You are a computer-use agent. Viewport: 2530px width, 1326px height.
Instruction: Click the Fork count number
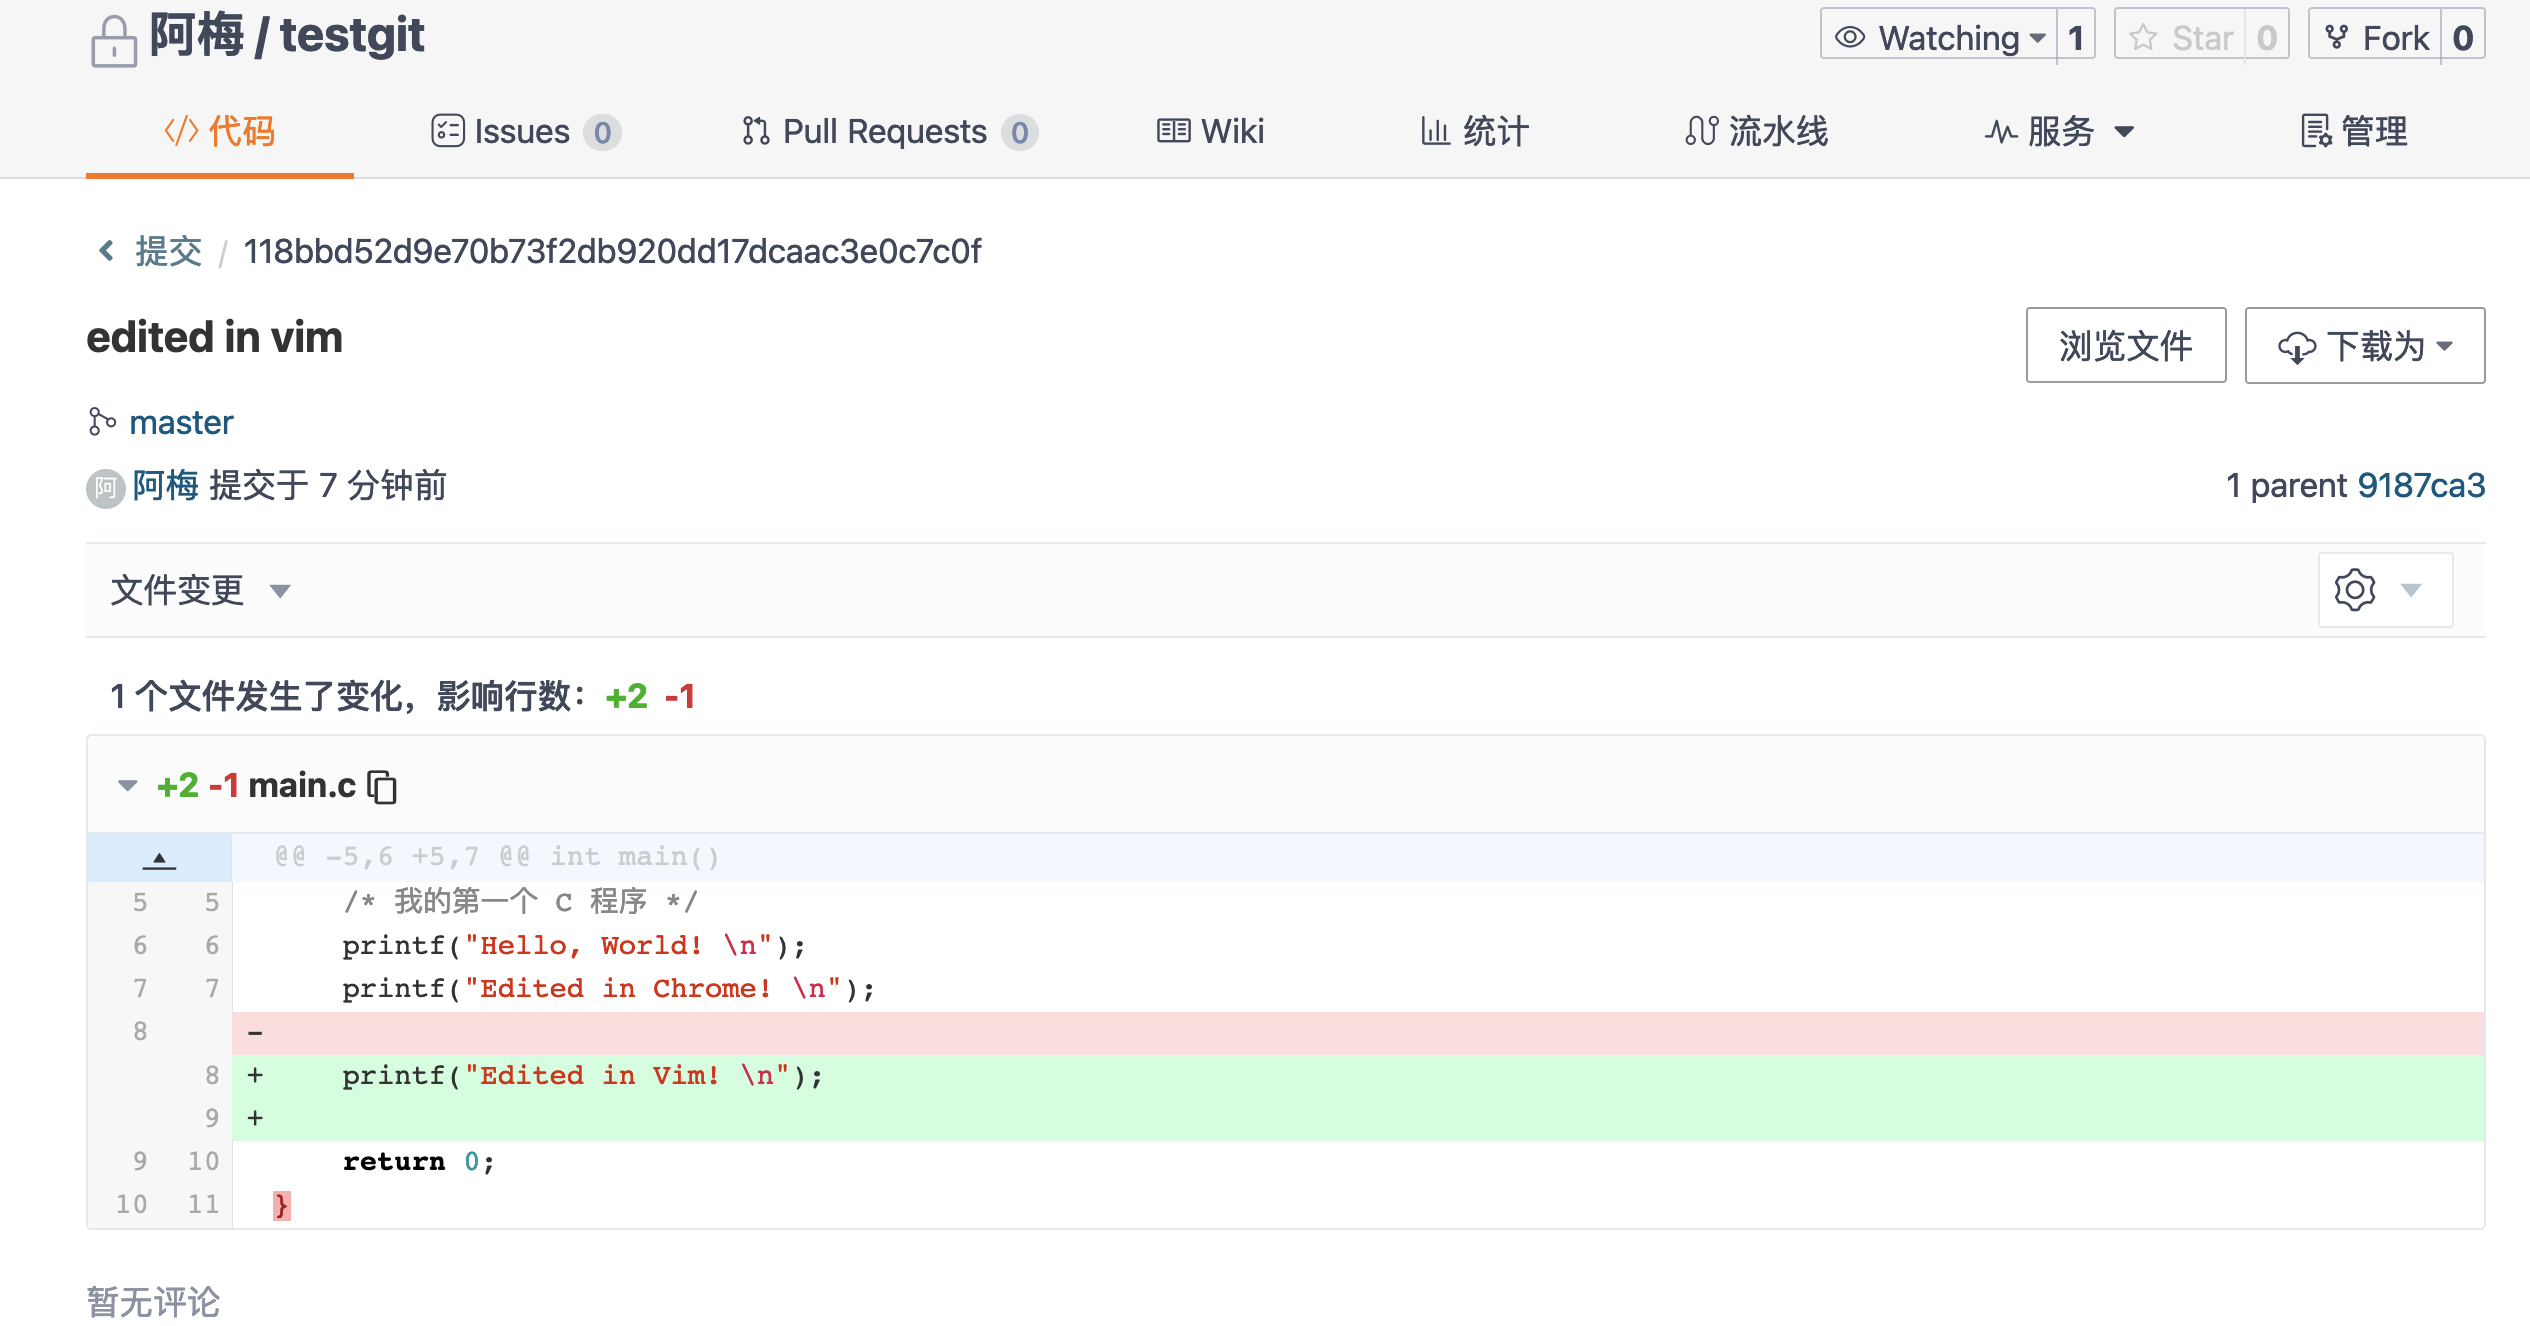[x=2462, y=38]
